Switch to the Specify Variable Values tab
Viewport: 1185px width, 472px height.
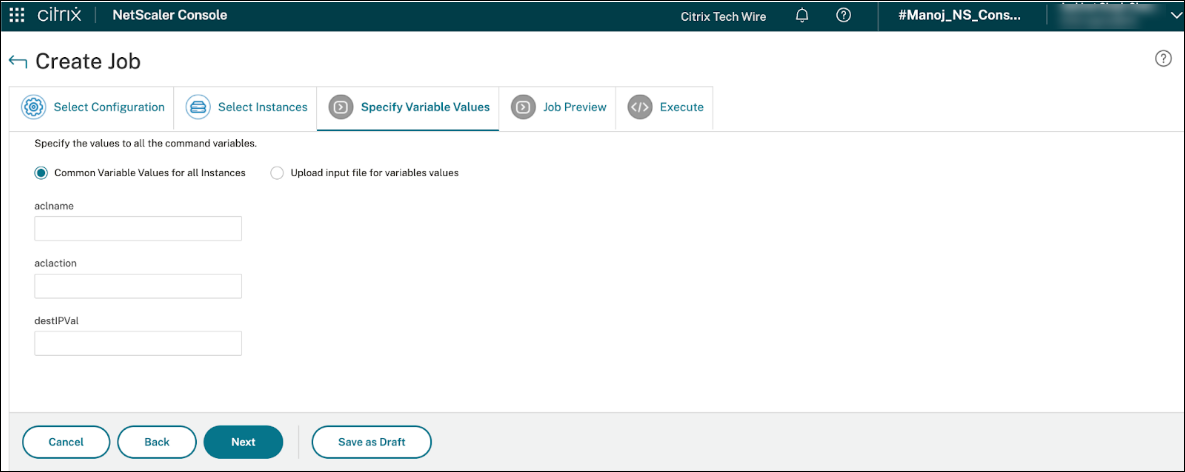(424, 107)
